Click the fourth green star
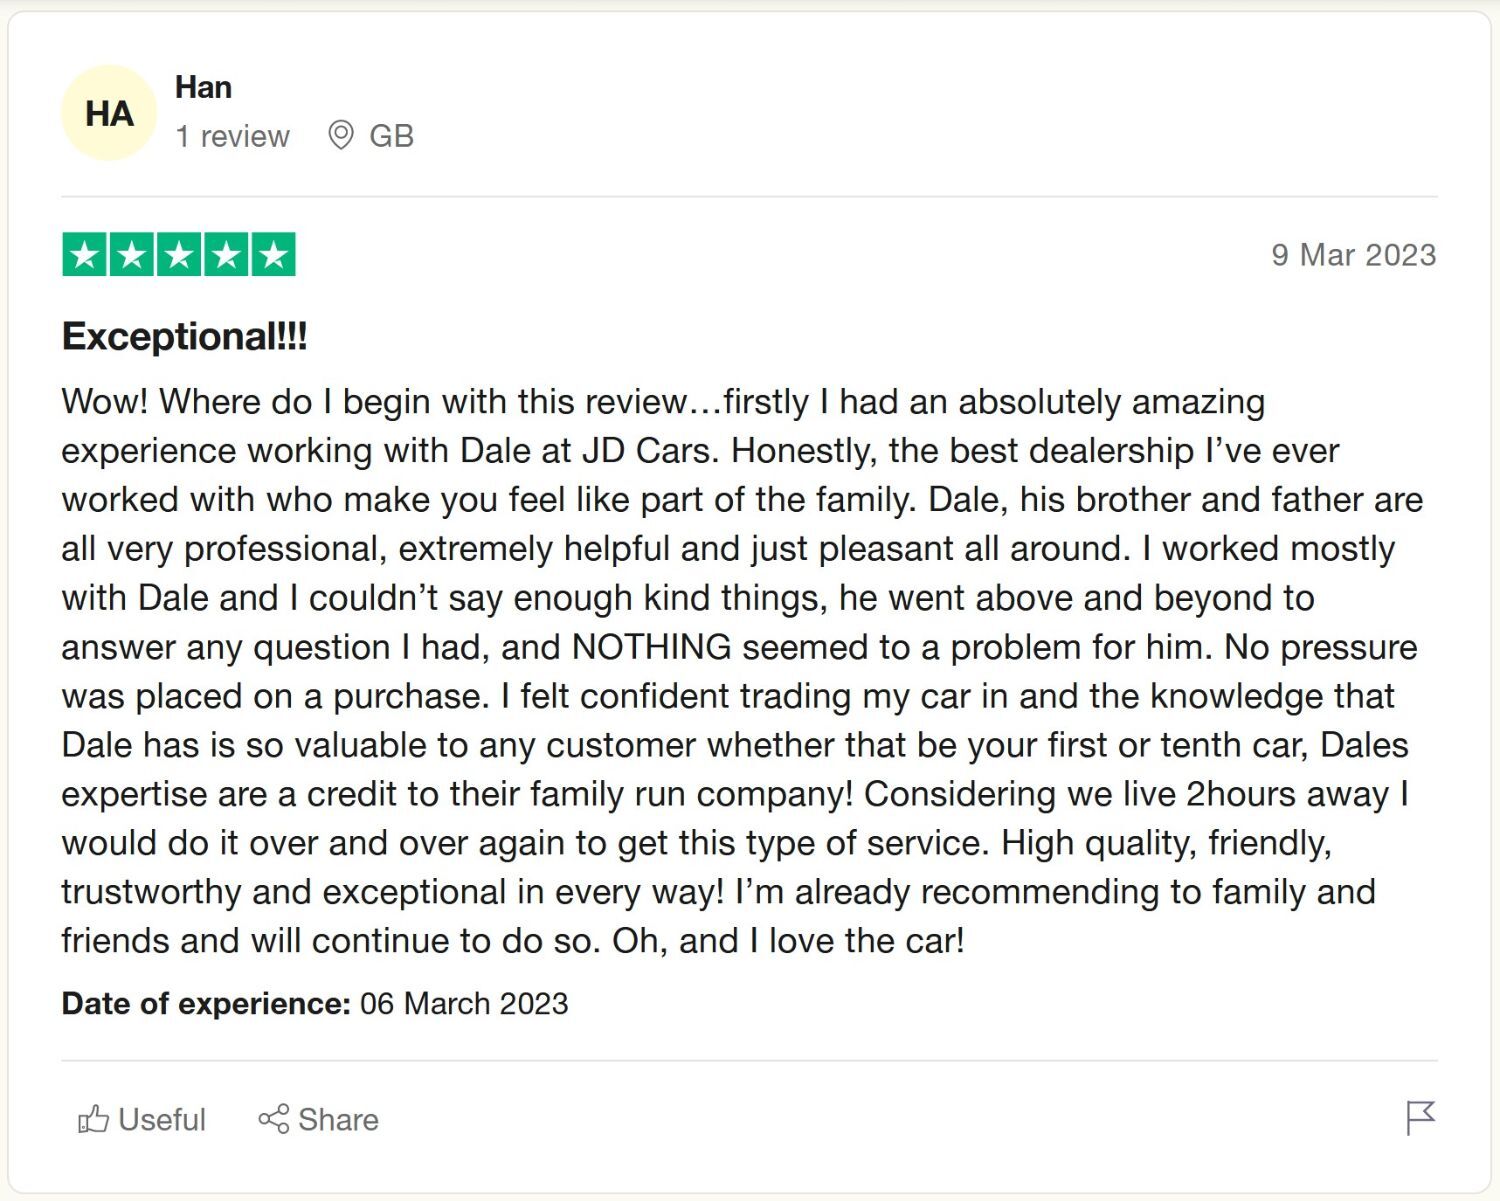 226,254
